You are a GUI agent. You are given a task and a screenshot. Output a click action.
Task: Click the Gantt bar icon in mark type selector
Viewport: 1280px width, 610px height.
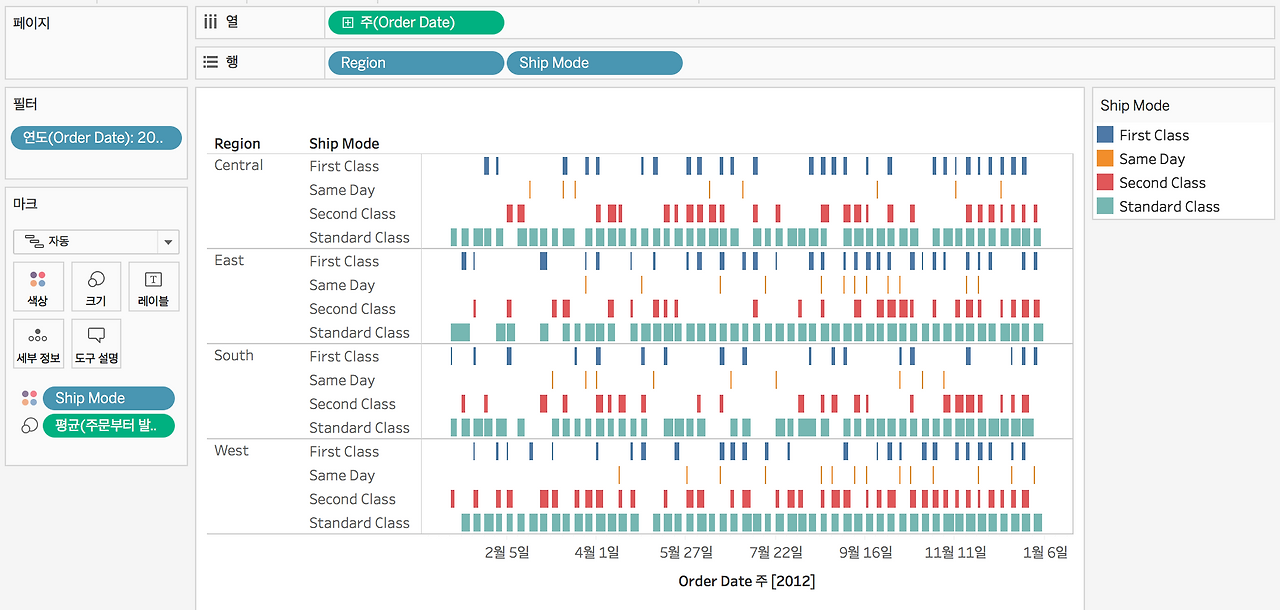click(32, 241)
